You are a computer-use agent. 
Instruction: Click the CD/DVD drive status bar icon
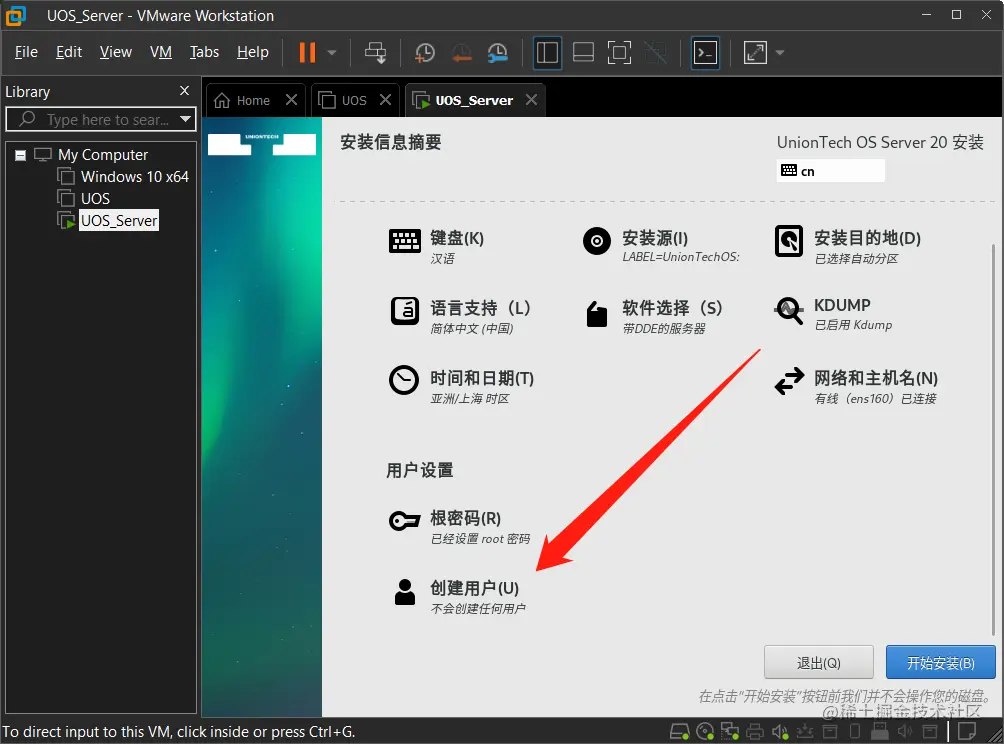tap(705, 731)
